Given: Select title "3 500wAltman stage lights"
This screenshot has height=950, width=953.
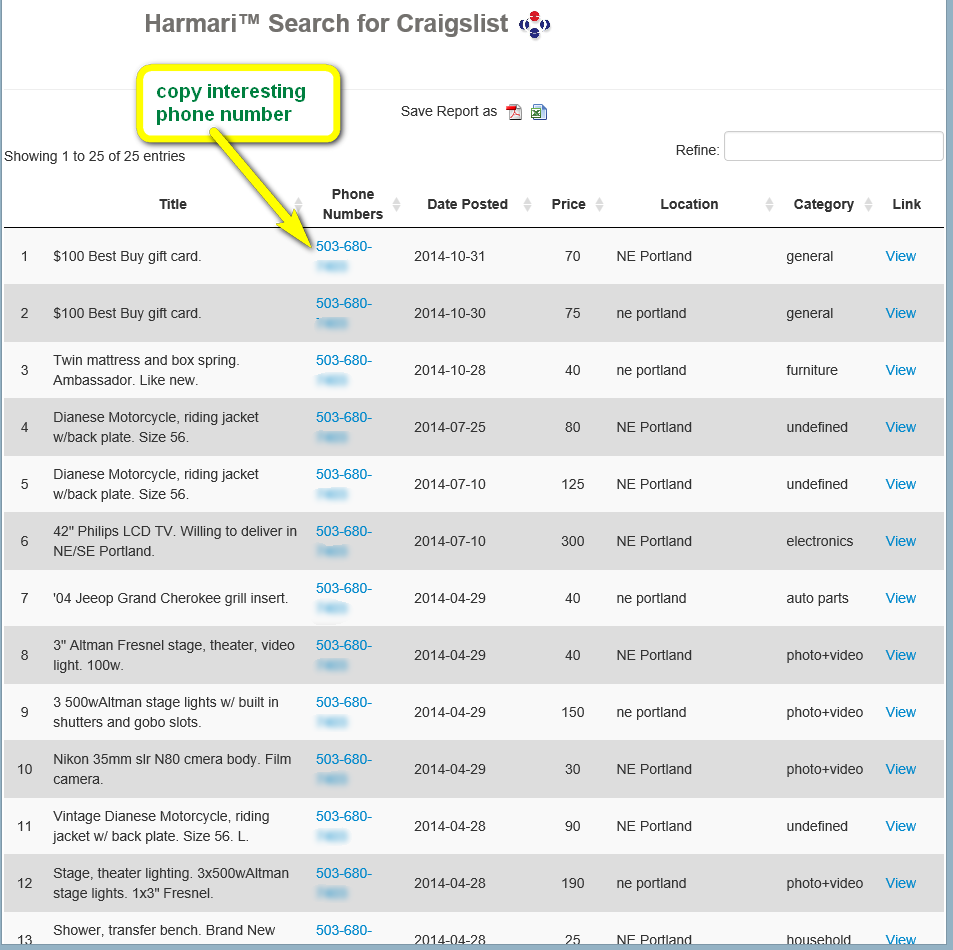Looking at the screenshot, I should coord(134,703).
